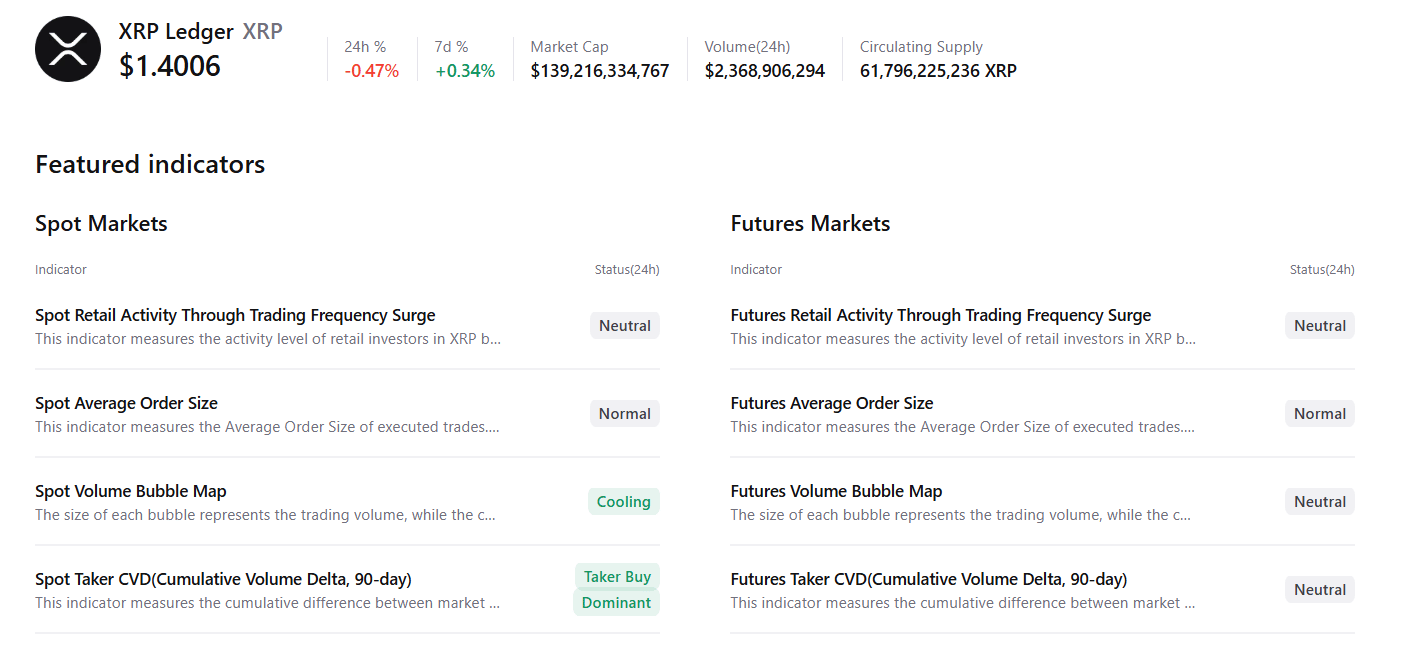
Task: Open Futures Volume Bubble Map indicator
Action: click(x=836, y=491)
